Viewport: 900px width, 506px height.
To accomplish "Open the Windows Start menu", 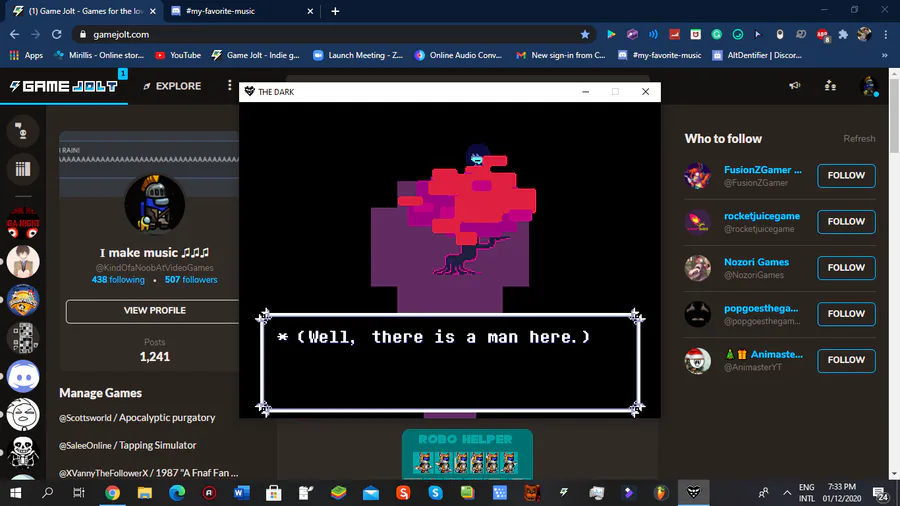I will (15, 493).
